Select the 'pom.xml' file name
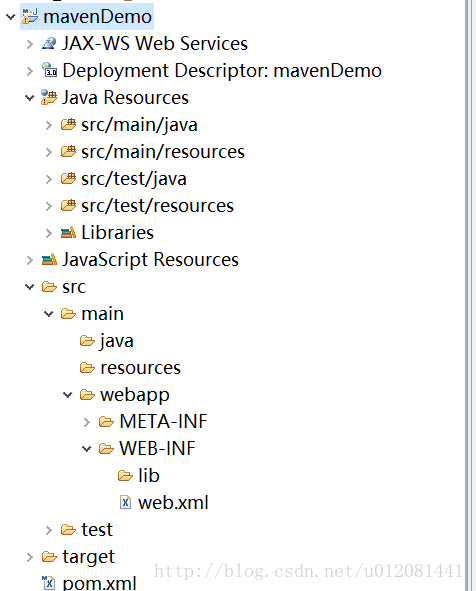 tap(99, 583)
